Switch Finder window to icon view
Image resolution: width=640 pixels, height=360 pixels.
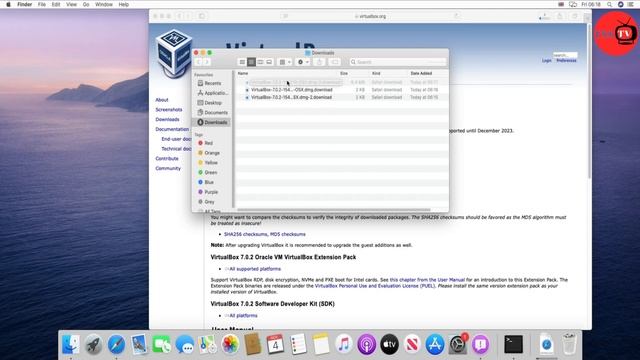tap(242, 62)
